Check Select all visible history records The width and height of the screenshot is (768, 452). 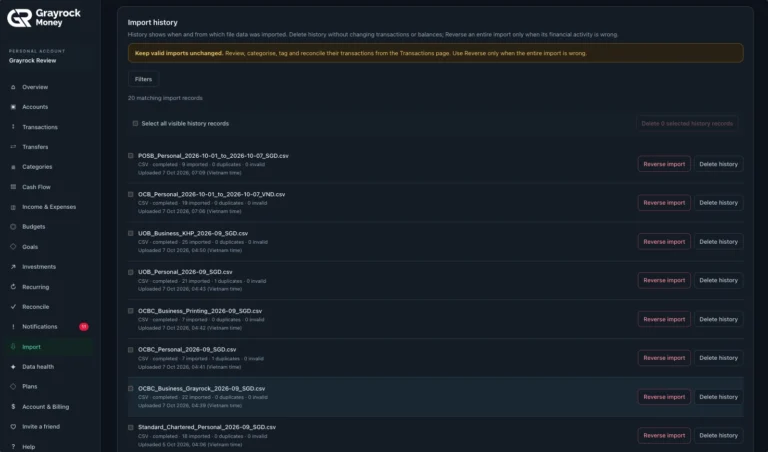coord(135,123)
